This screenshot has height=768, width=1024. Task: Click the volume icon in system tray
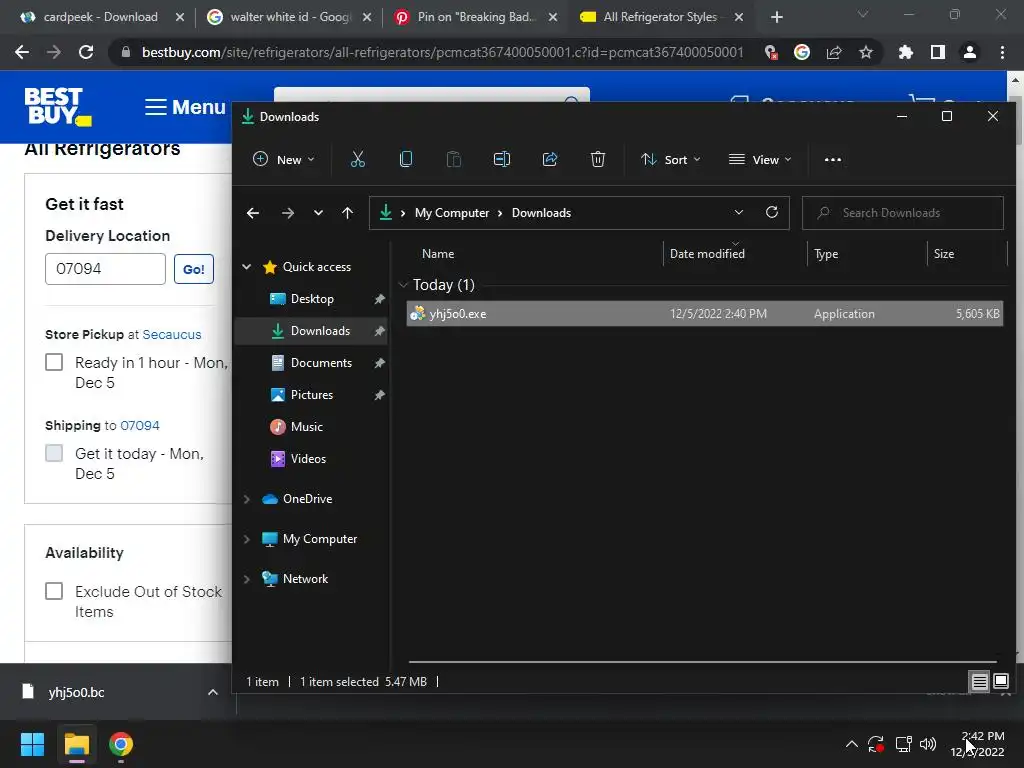pyautogui.click(x=928, y=744)
